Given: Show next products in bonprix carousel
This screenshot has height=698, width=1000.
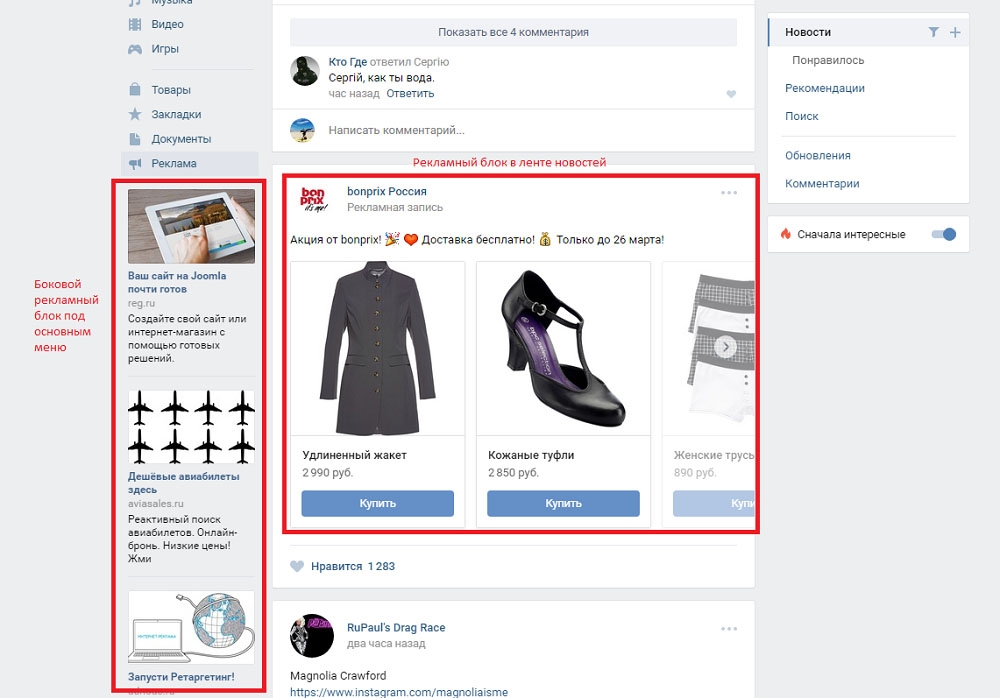Looking at the screenshot, I should click(x=725, y=347).
